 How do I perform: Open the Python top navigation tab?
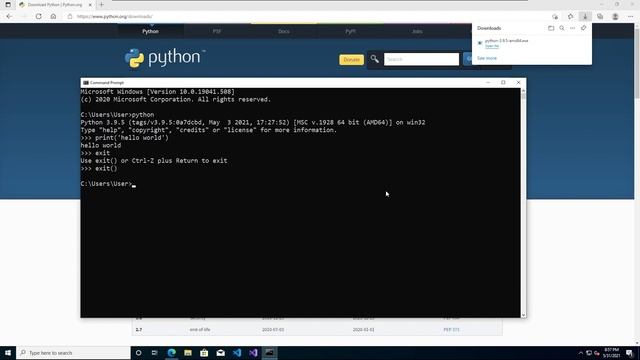[151, 31]
